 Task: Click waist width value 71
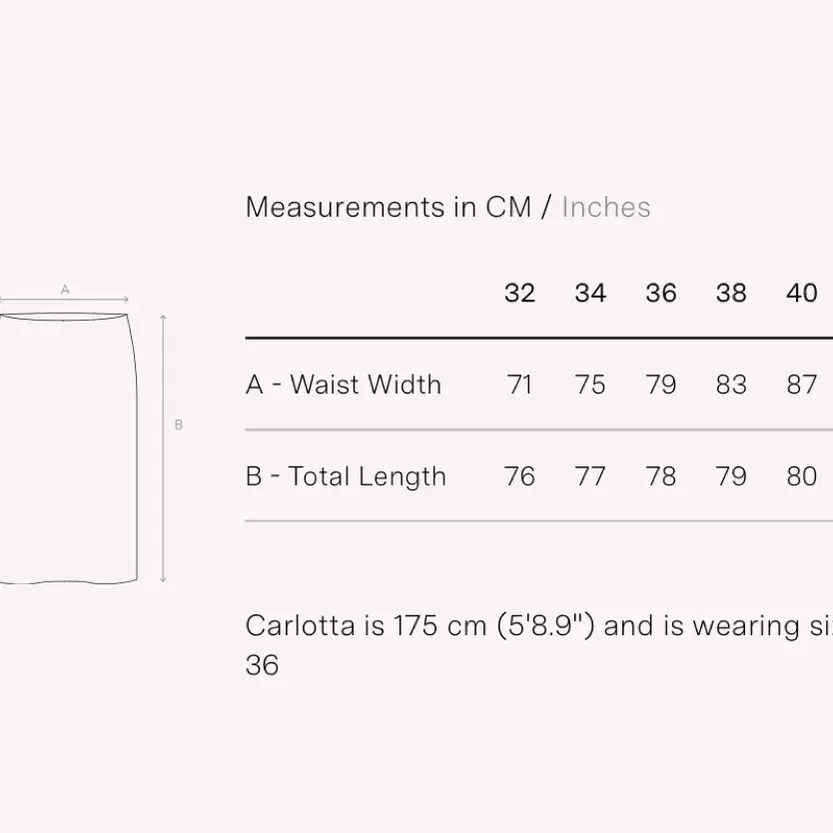520,385
